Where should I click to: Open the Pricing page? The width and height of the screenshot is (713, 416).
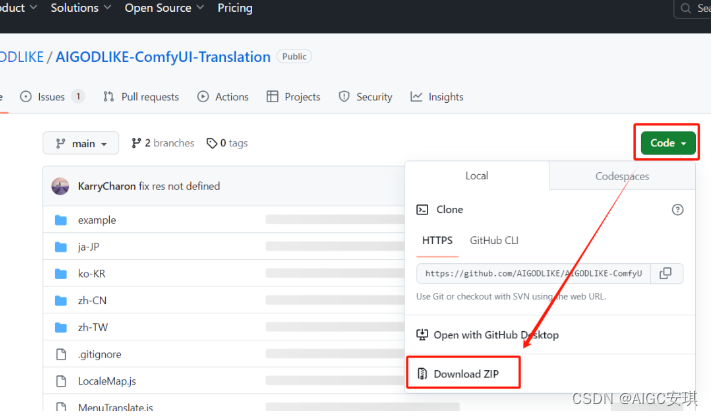(x=235, y=8)
